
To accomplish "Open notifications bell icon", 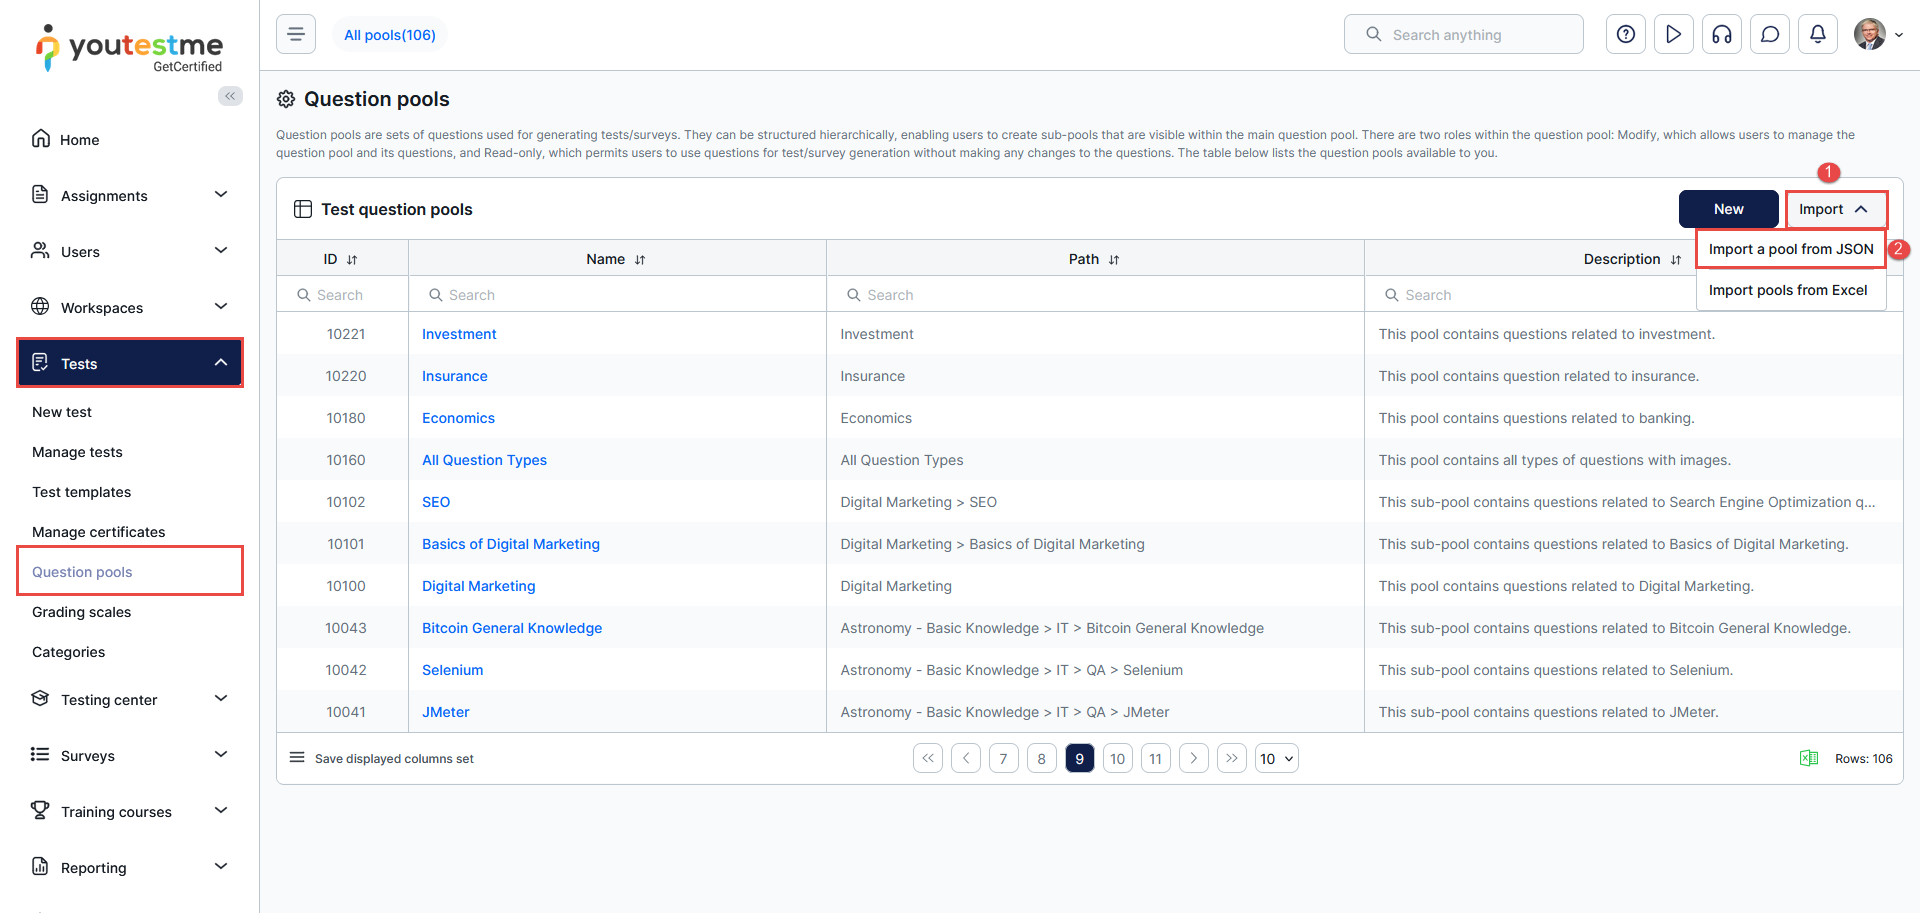I will coord(1817,35).
